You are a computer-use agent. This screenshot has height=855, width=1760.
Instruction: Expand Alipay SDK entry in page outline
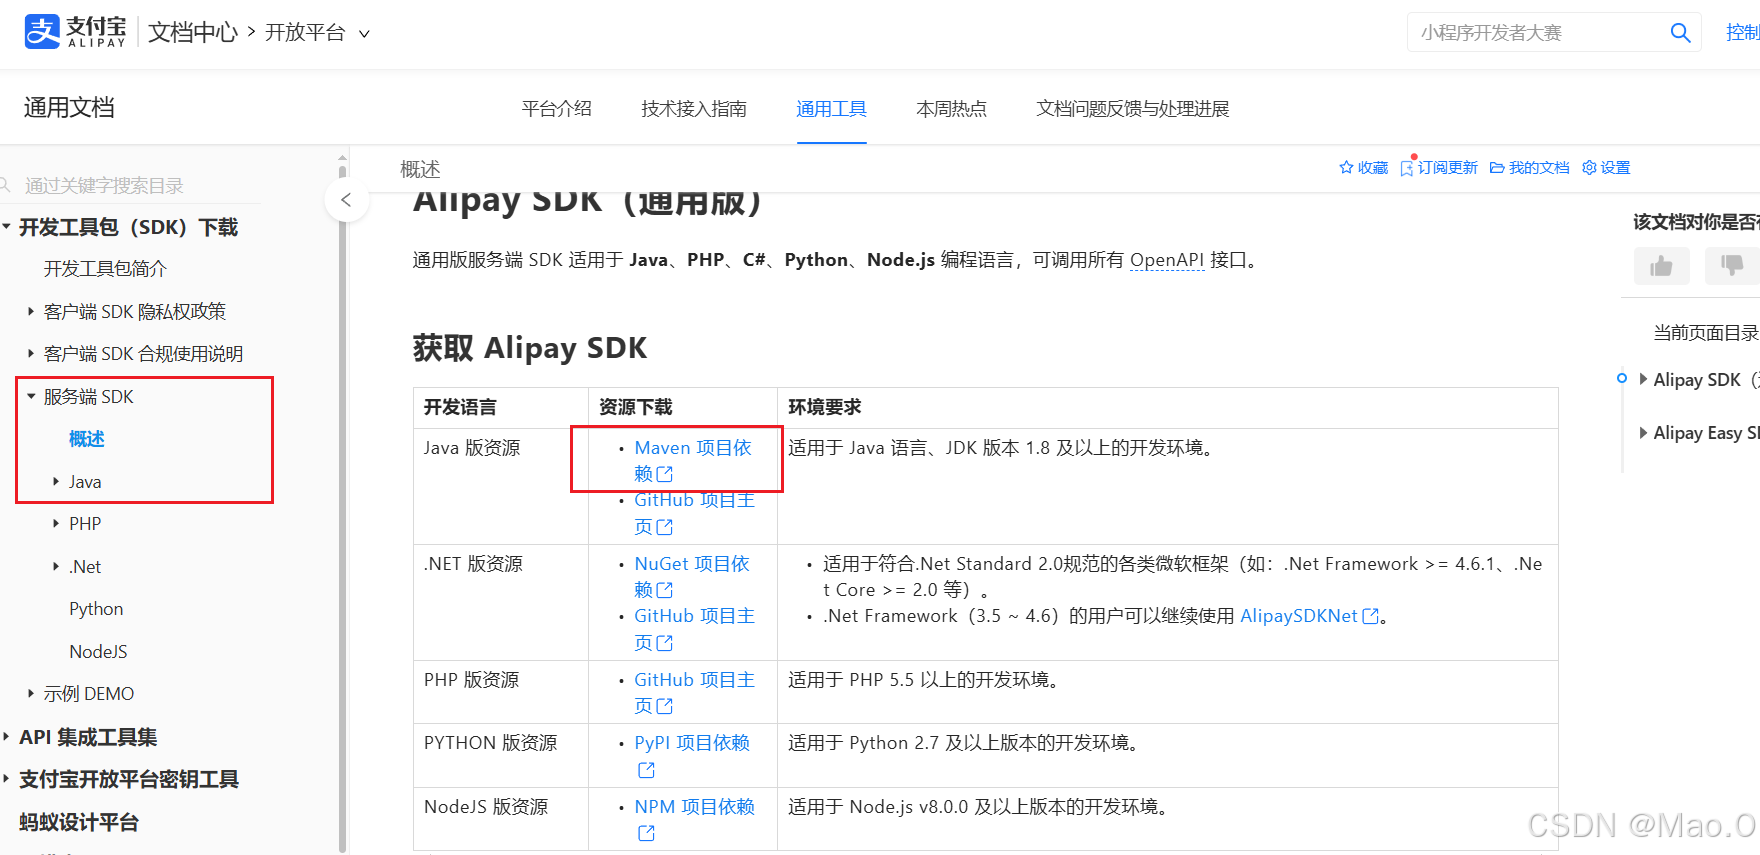(x=1643, y=379)
